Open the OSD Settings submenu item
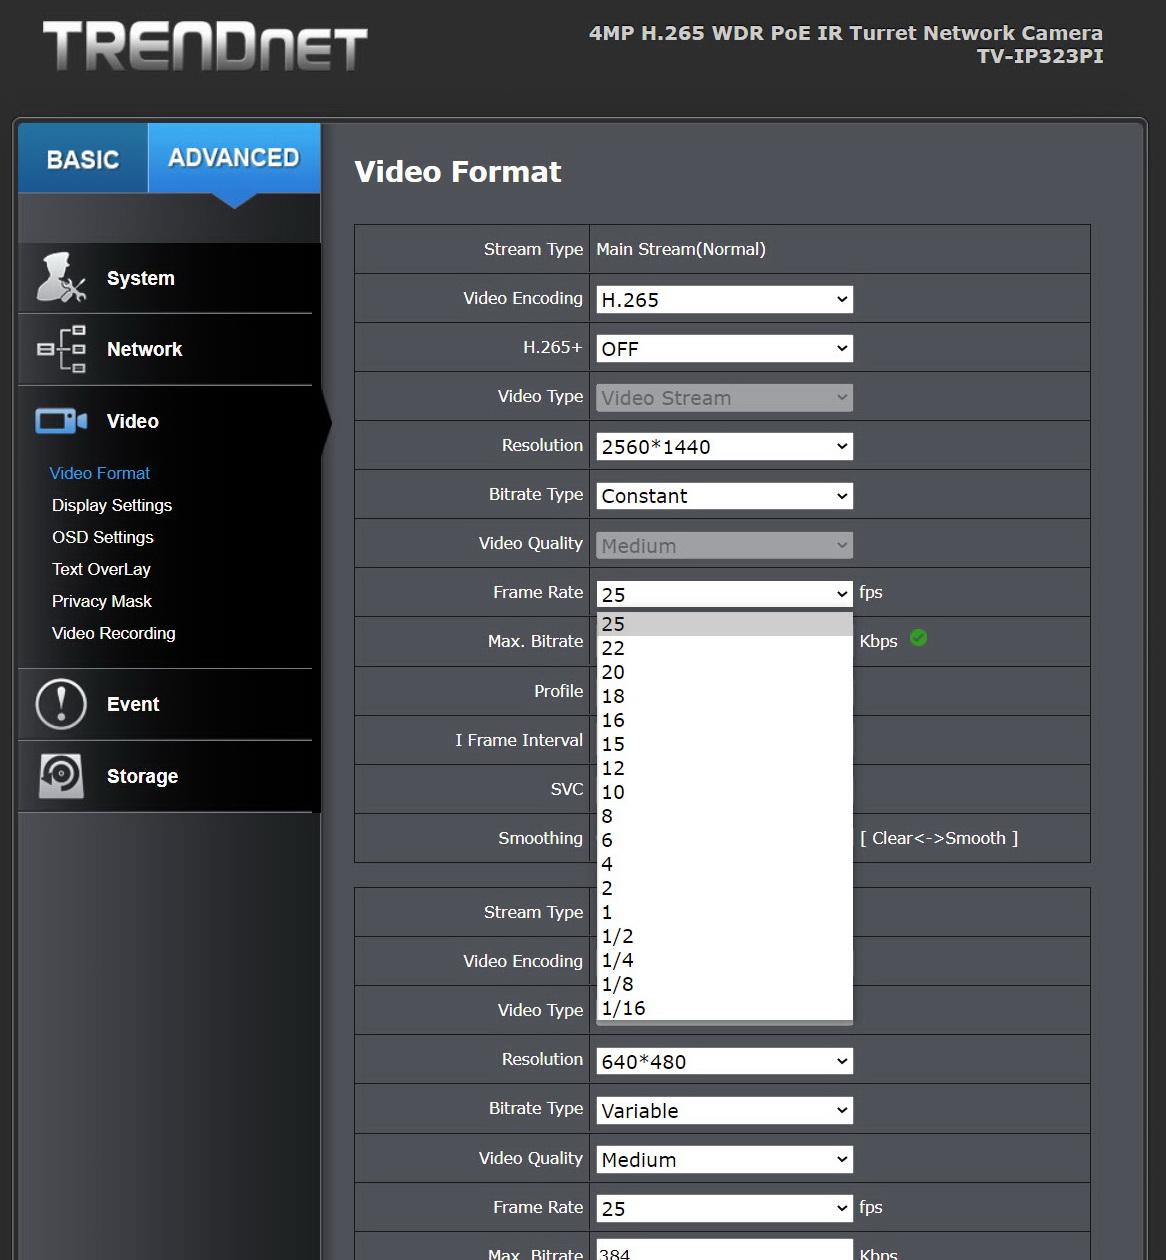 tap(103, 537)
